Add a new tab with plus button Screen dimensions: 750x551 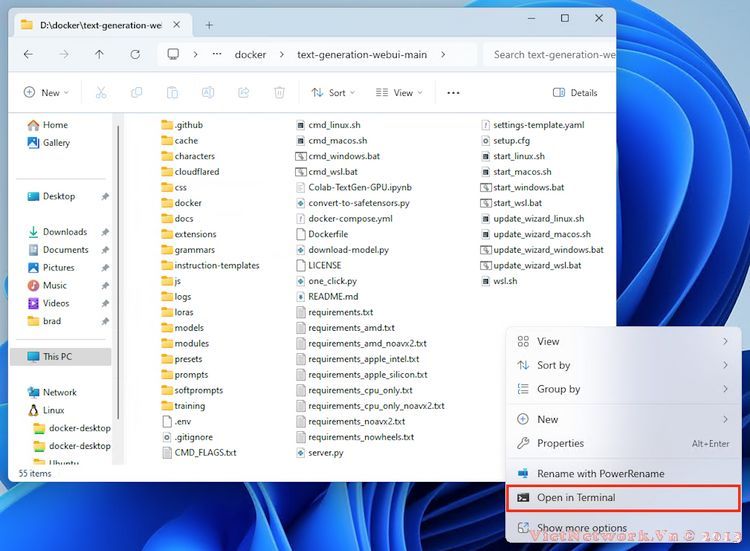tap(209, 25)
